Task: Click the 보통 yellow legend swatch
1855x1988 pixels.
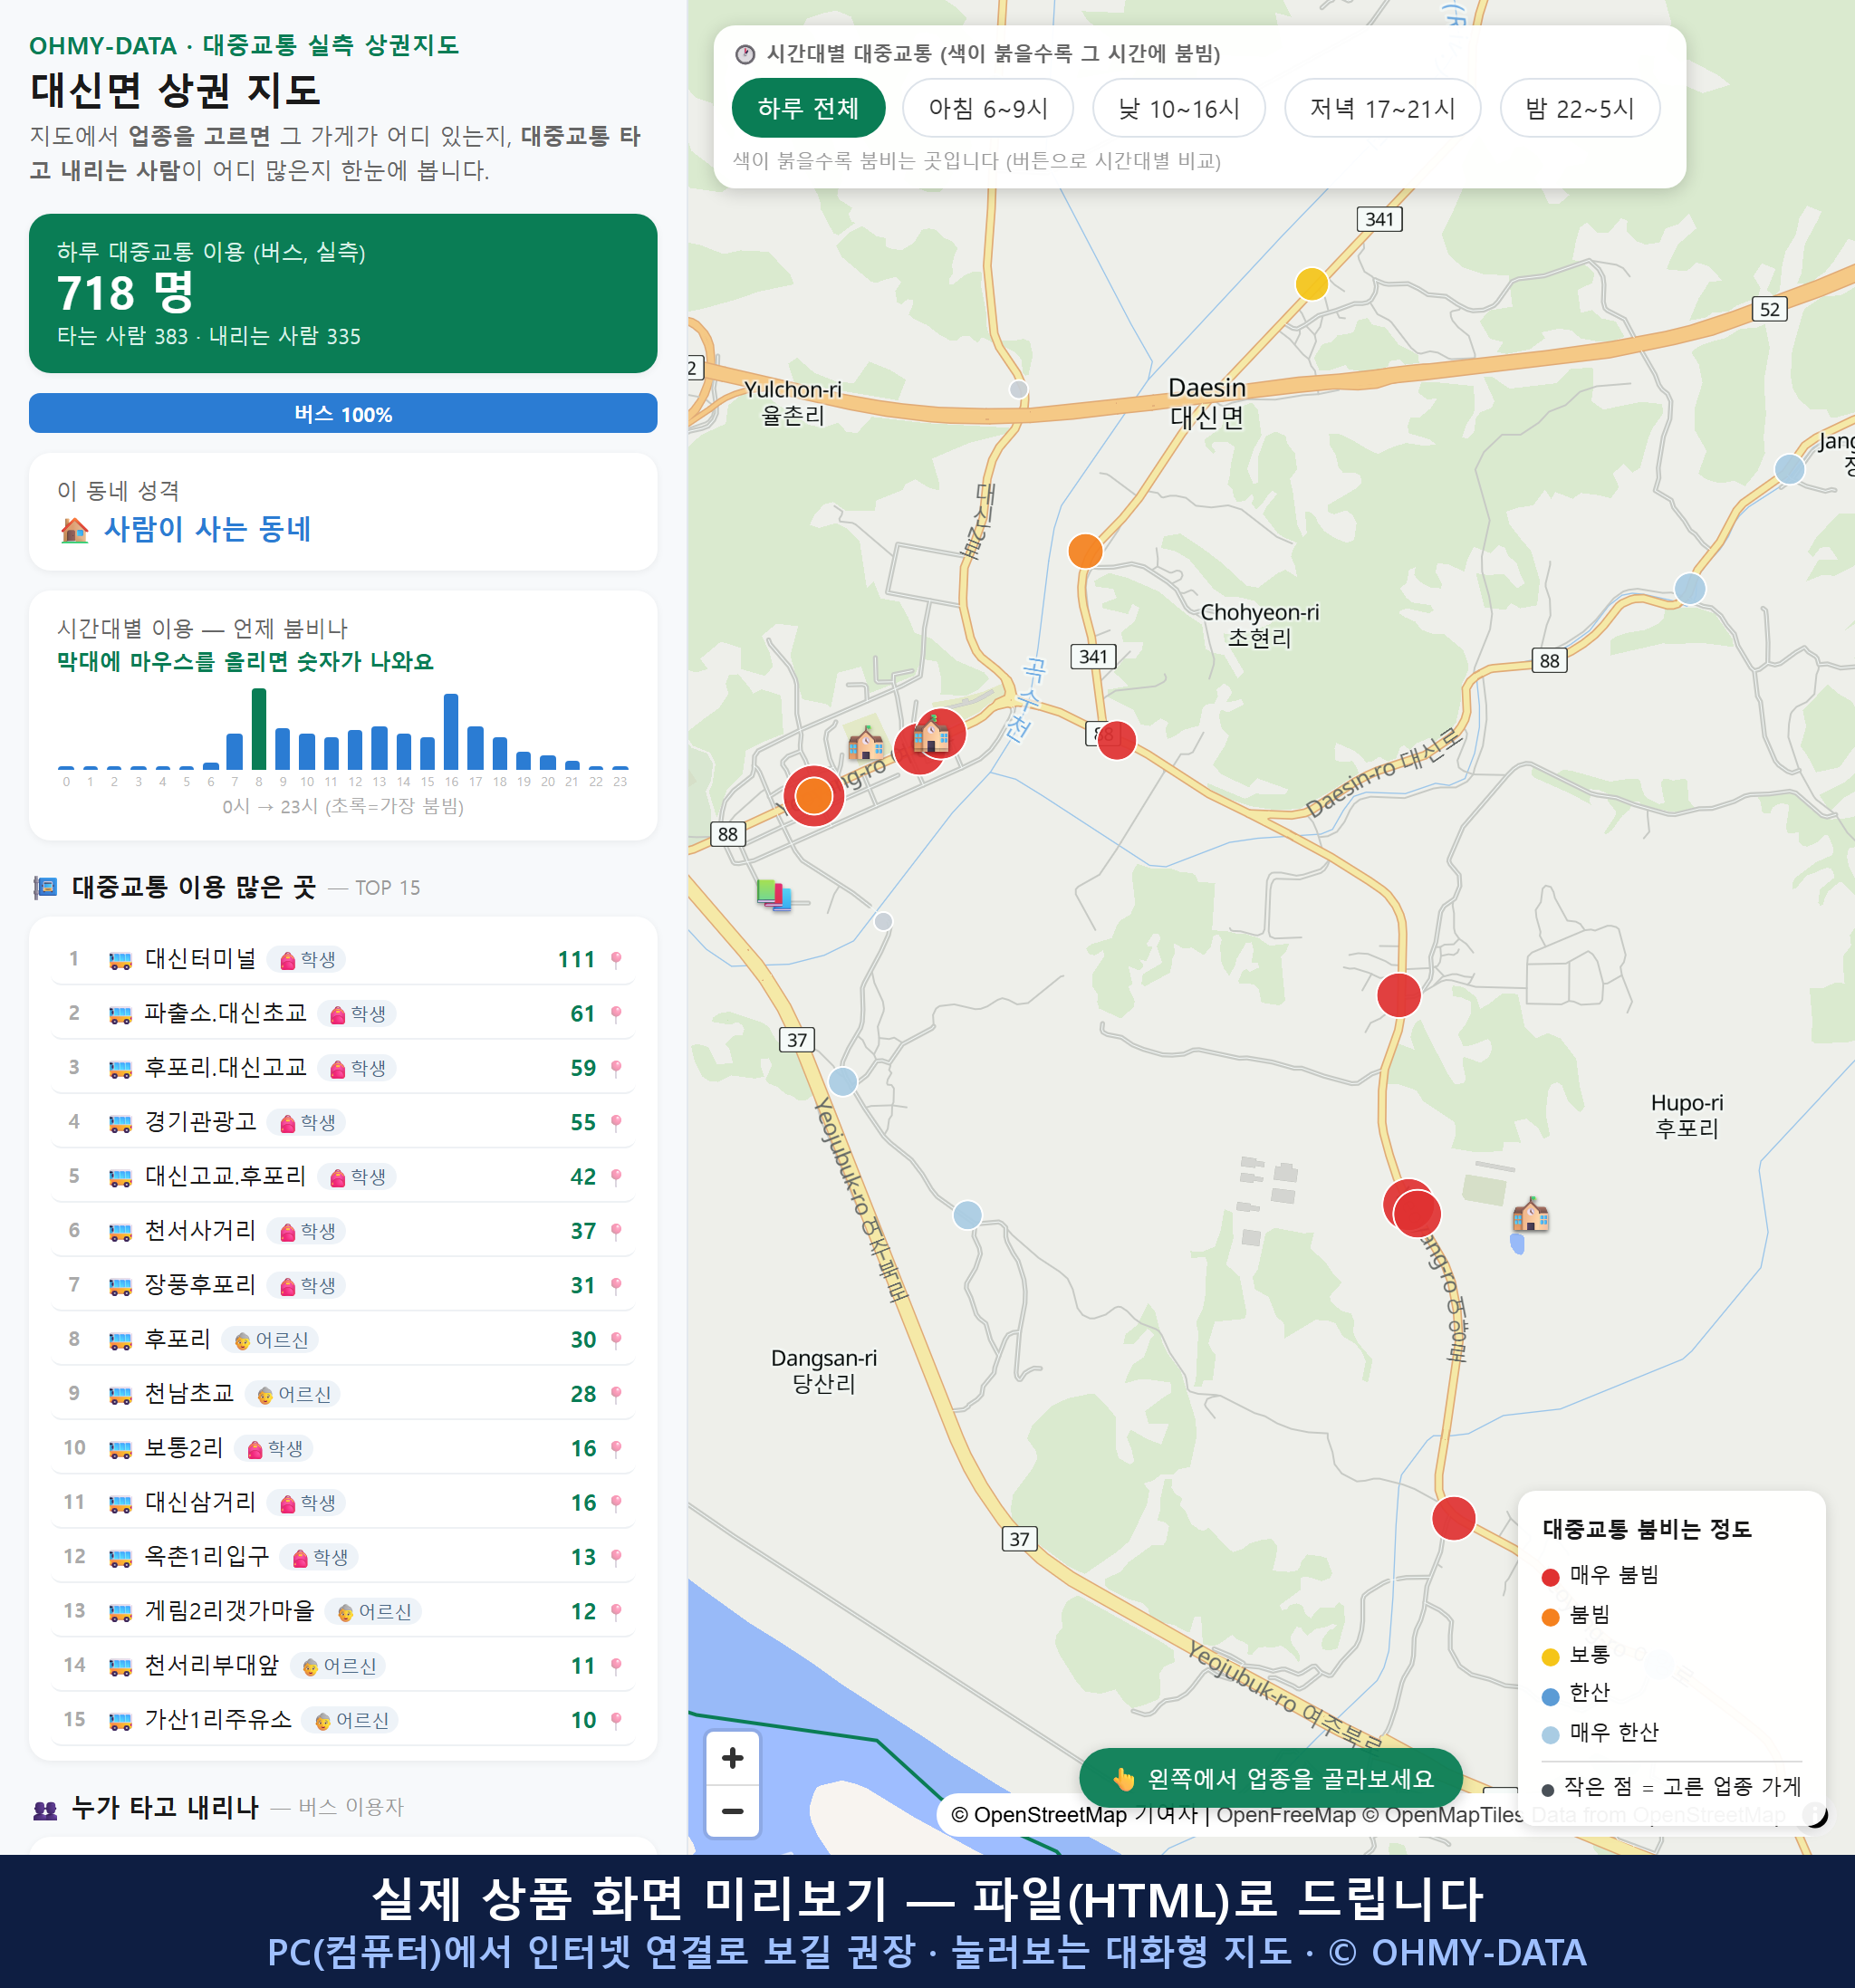Action: [1550, 1657]
